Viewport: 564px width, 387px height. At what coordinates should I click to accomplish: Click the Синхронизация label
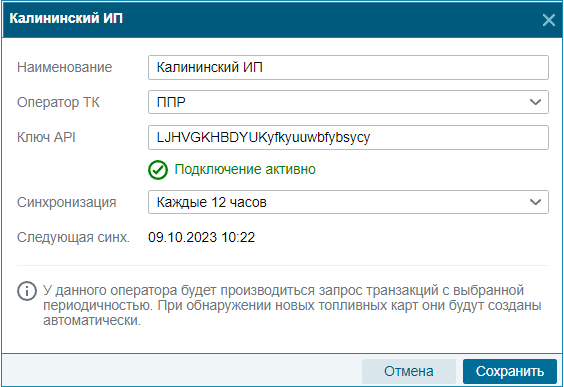tap(67, 202)
